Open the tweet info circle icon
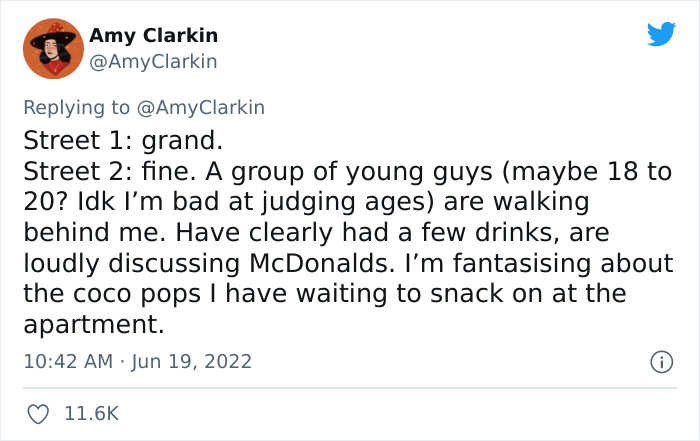 pos(662,362)
